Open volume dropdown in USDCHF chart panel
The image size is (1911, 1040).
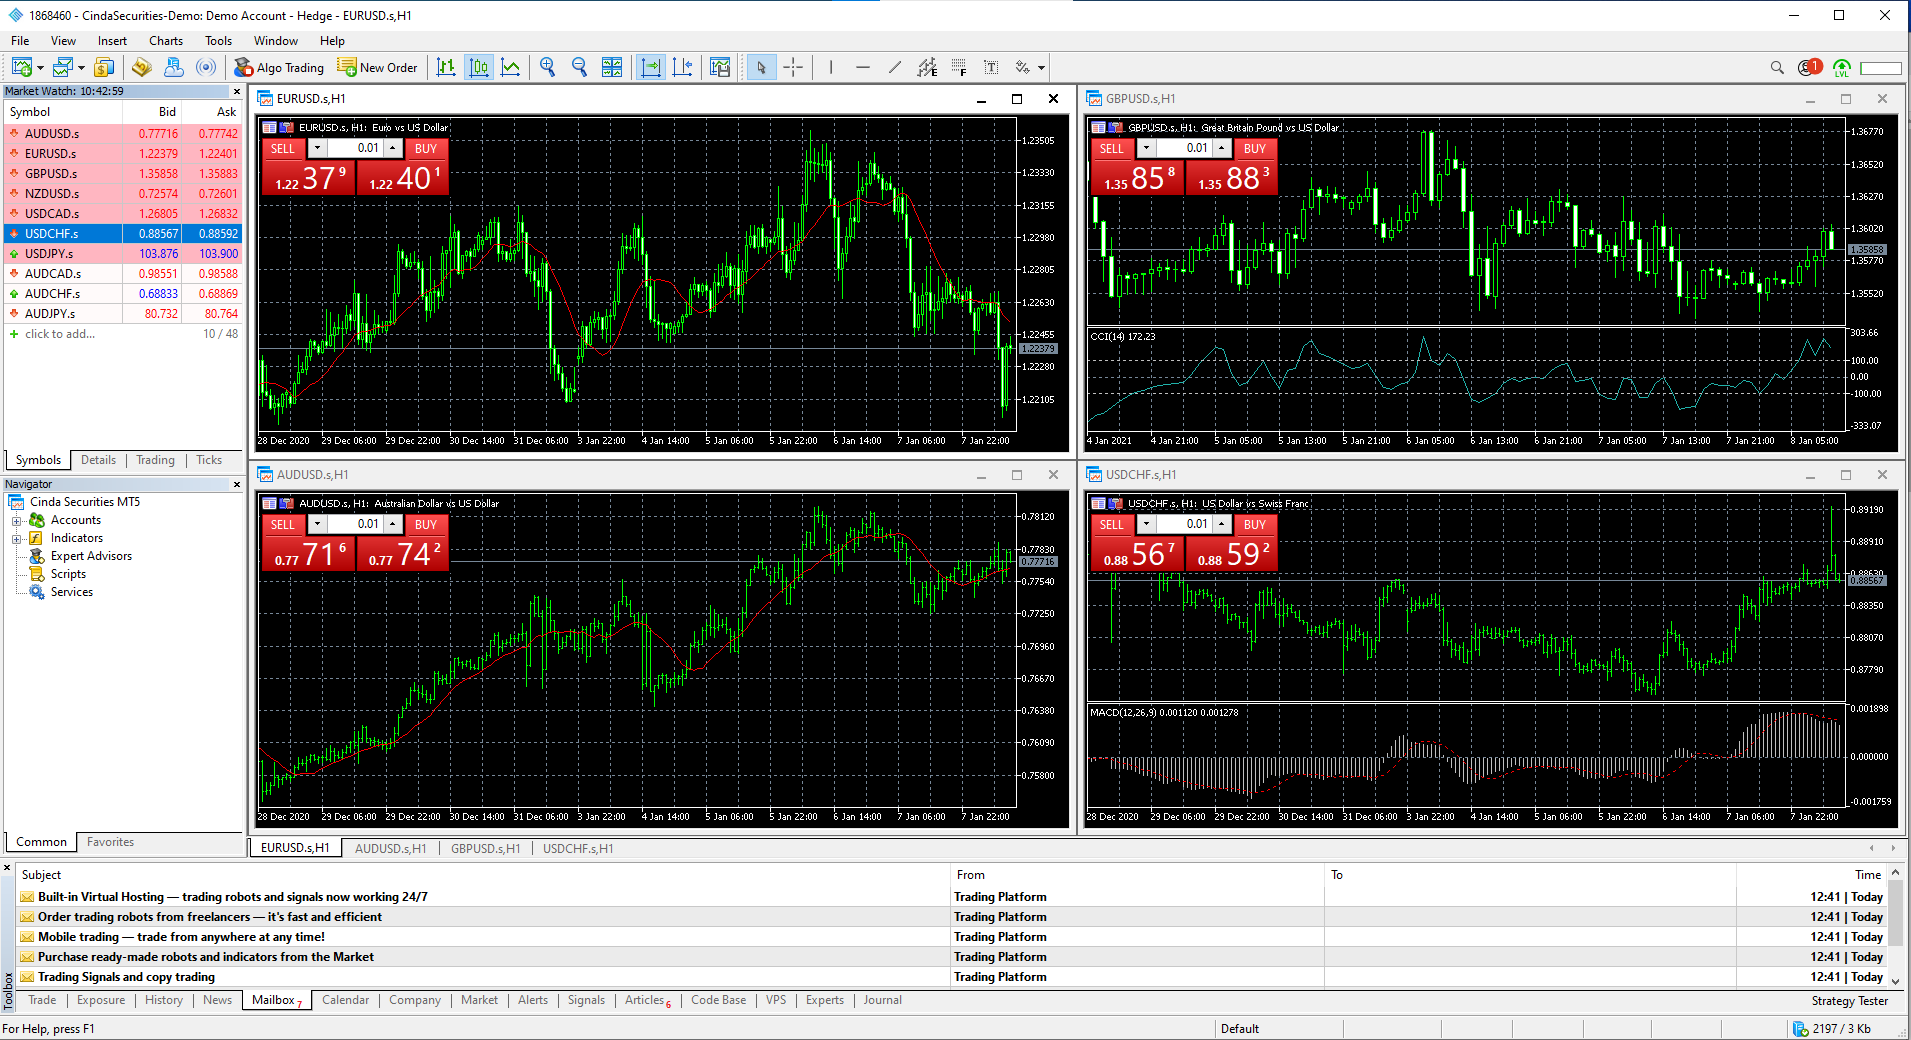[x=1146, y=524]
